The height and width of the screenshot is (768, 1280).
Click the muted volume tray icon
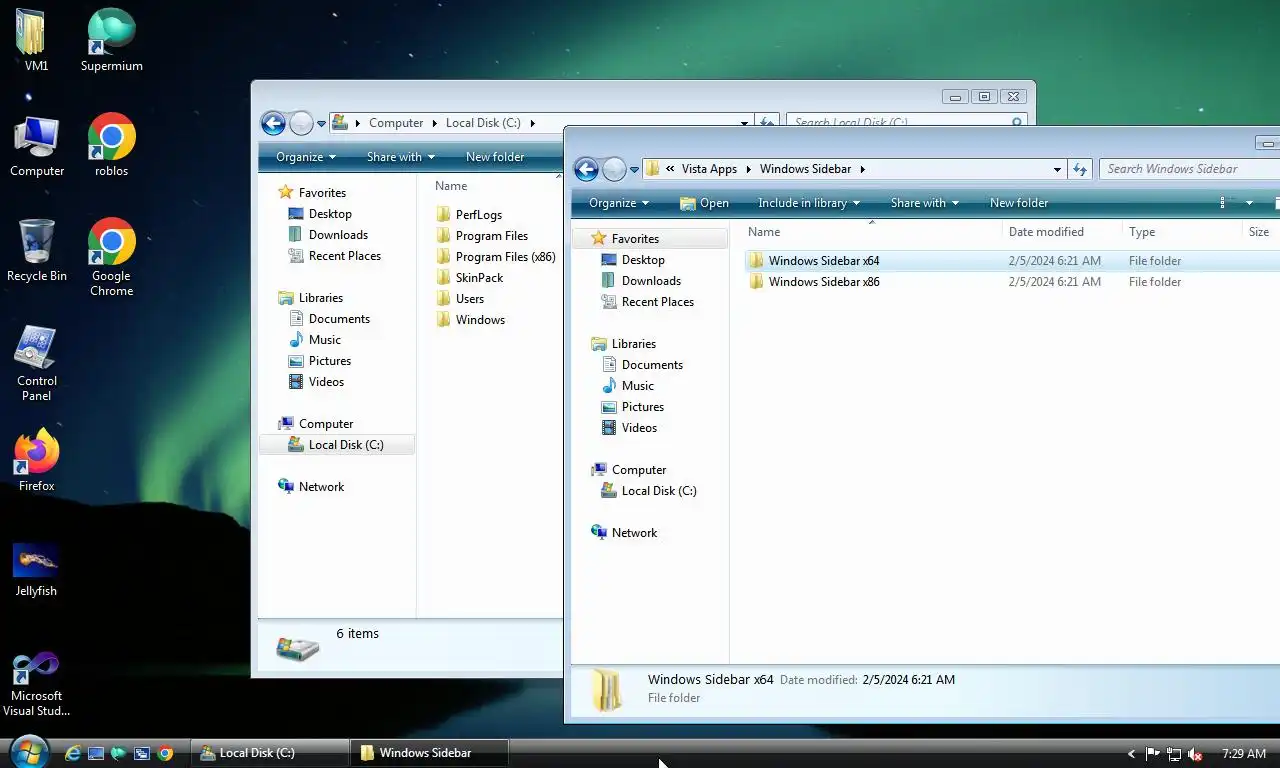1194,754
